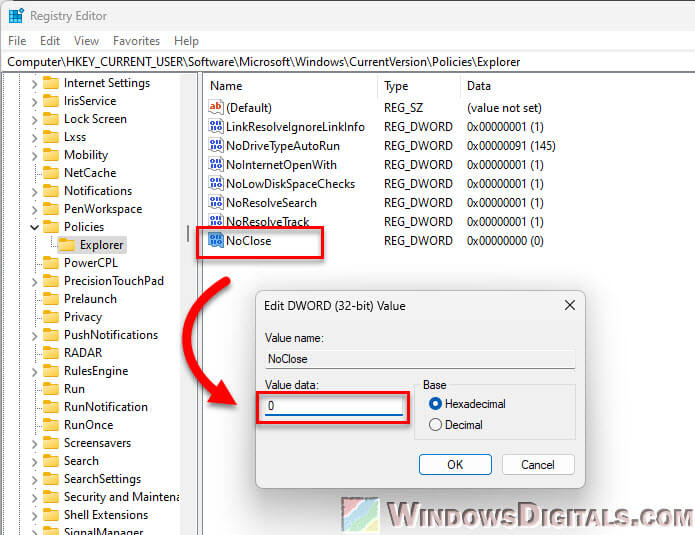Expand the PushNotifications key
This screenshot has height=535, width=695.
pyautogui.click(x=35, y=335)
